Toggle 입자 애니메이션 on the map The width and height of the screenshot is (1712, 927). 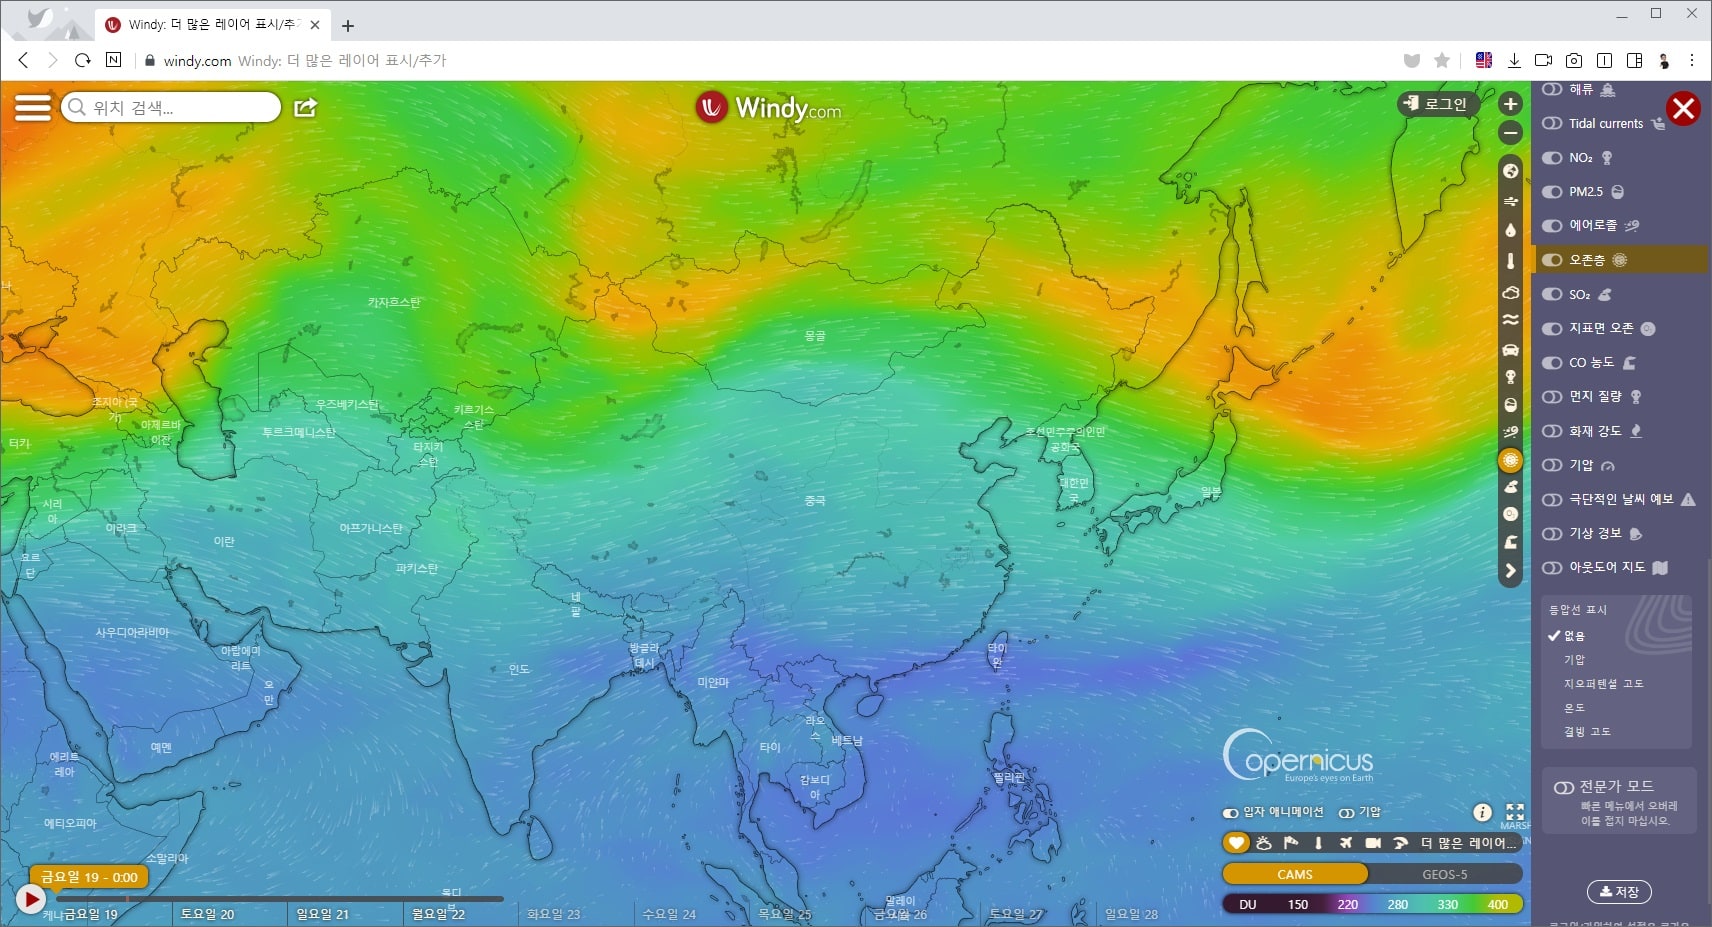pyautogui.click(x=1230, y=813)
